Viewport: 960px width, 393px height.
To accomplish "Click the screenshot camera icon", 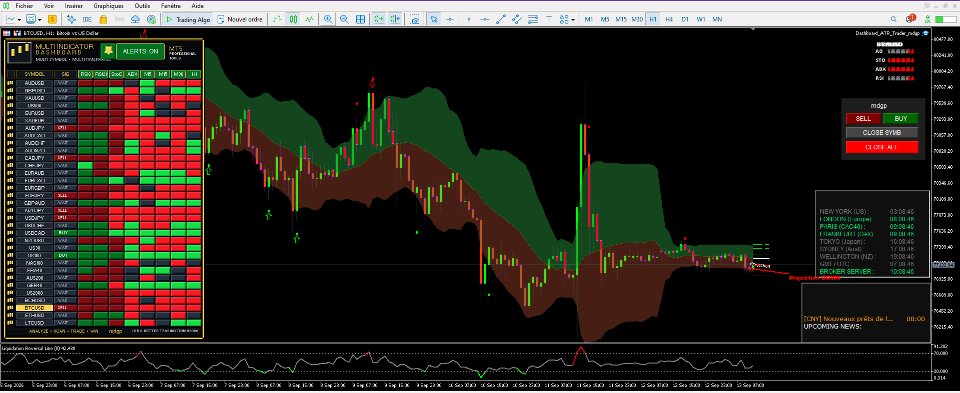I will [415, 20].
